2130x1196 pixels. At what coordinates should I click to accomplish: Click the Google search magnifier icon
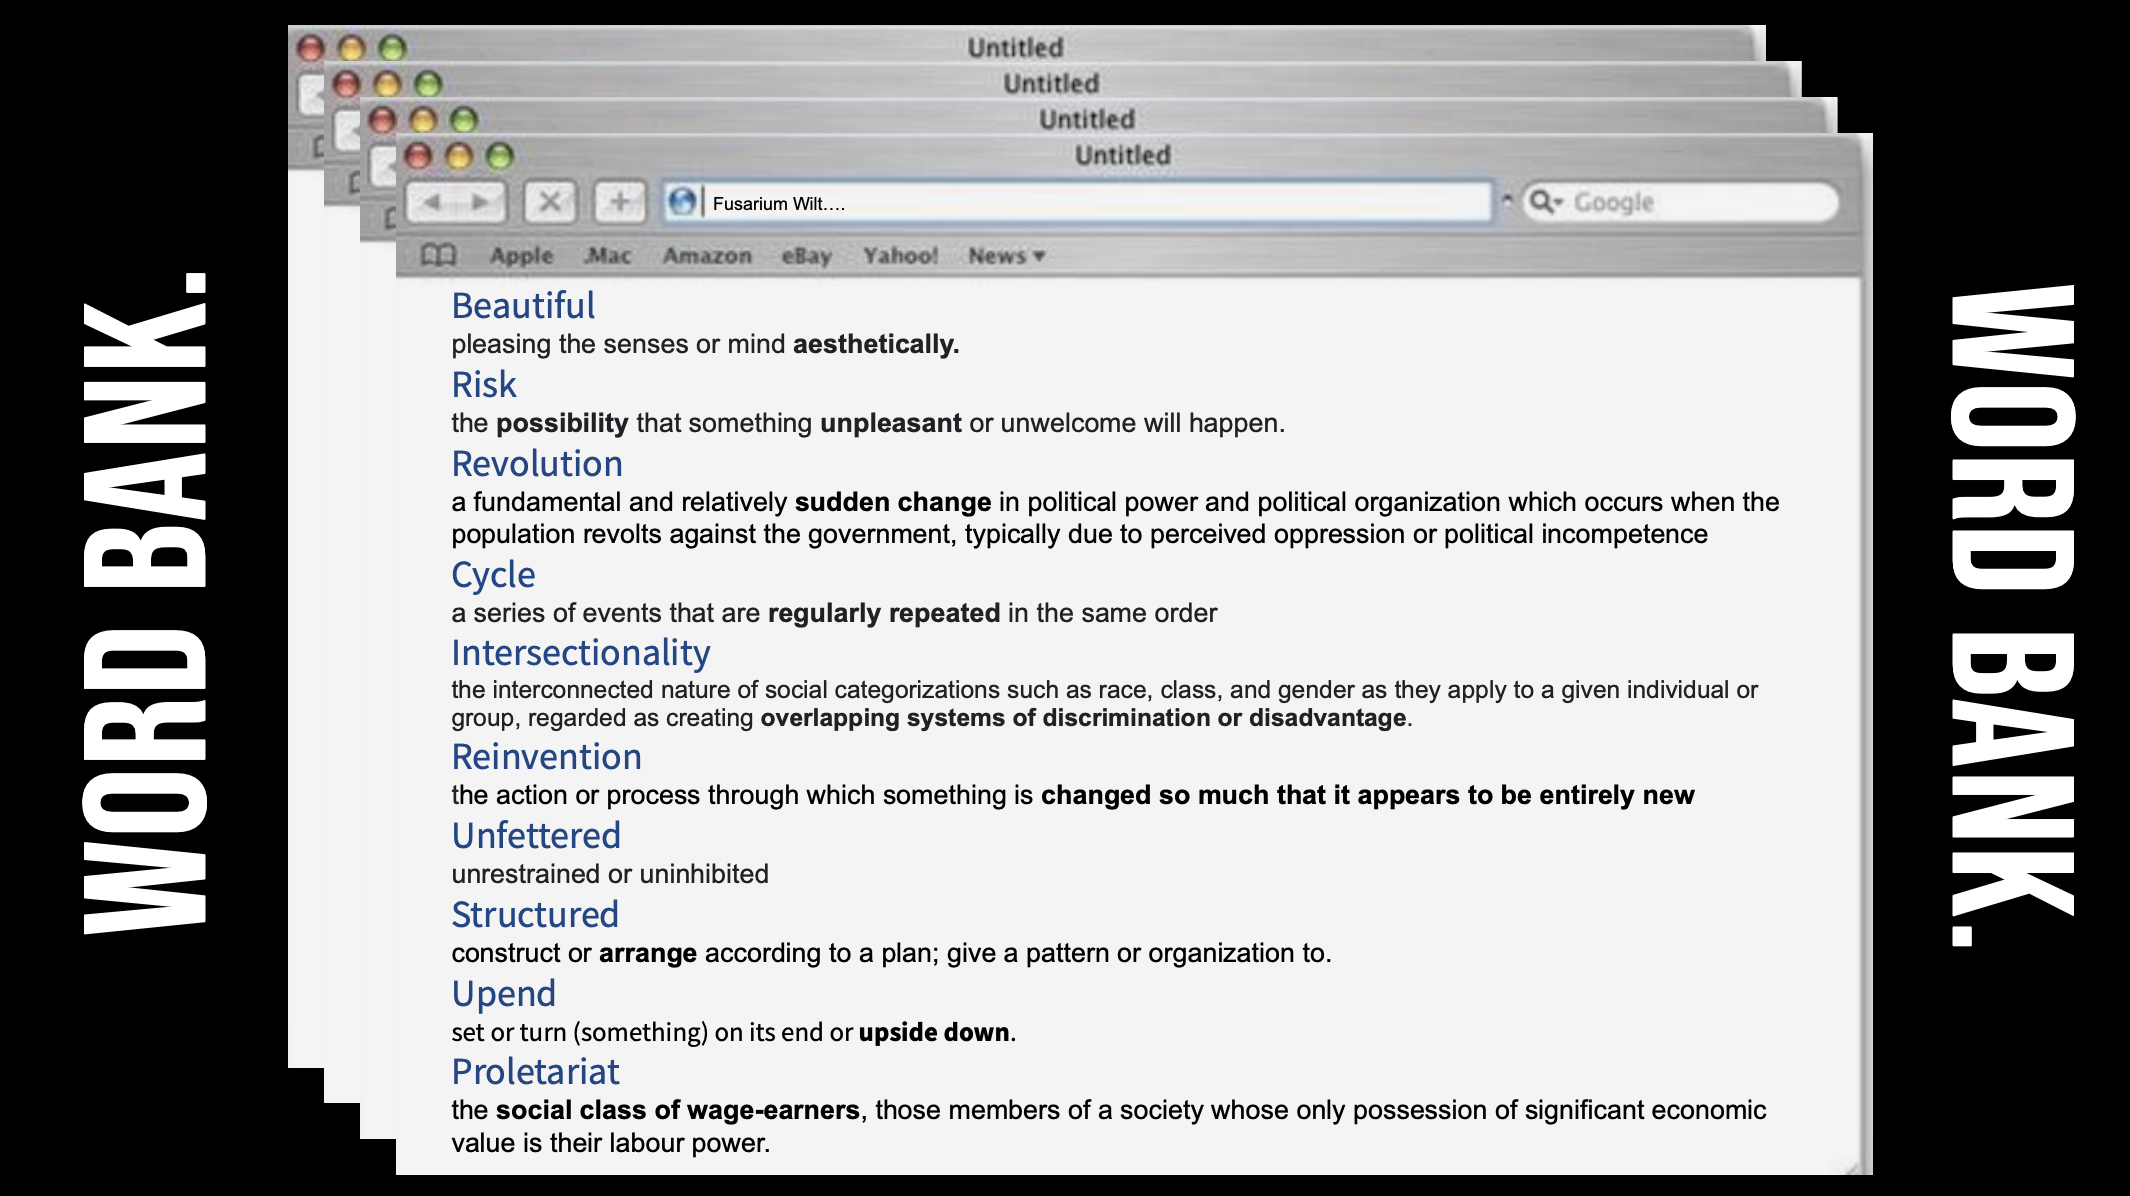(x=1546, y=202)
